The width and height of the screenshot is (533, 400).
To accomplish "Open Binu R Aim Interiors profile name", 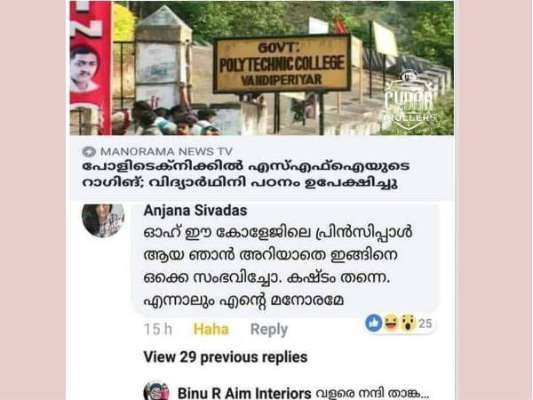I will (244, 393).
